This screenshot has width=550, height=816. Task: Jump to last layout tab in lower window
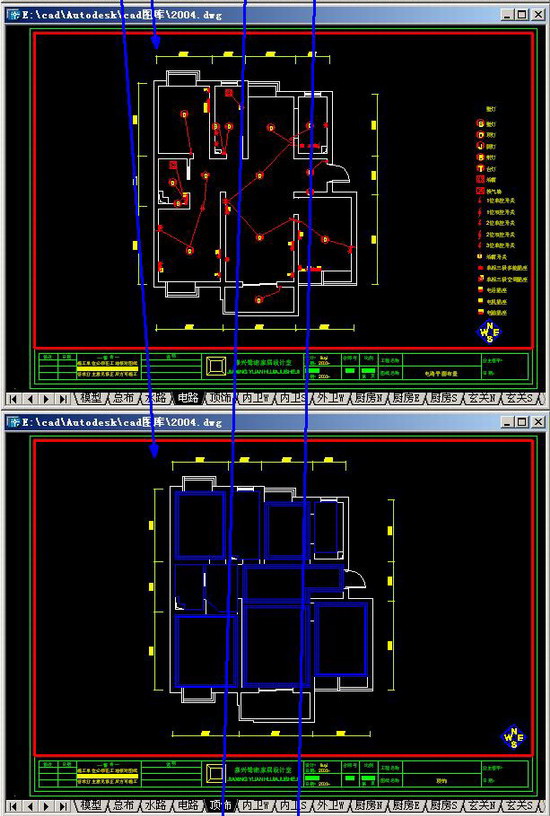[63, 806]
